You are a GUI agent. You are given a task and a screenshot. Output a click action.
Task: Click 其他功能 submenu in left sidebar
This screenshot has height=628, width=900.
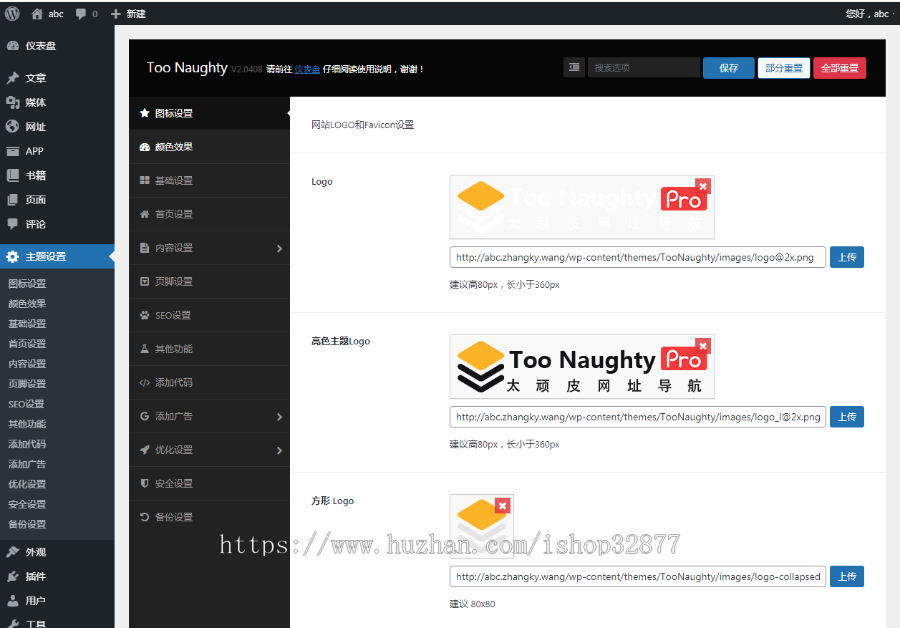point(27,424)
